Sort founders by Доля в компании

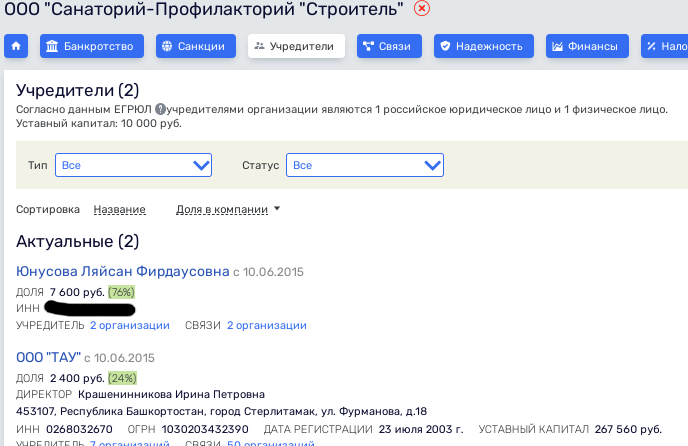222,209
